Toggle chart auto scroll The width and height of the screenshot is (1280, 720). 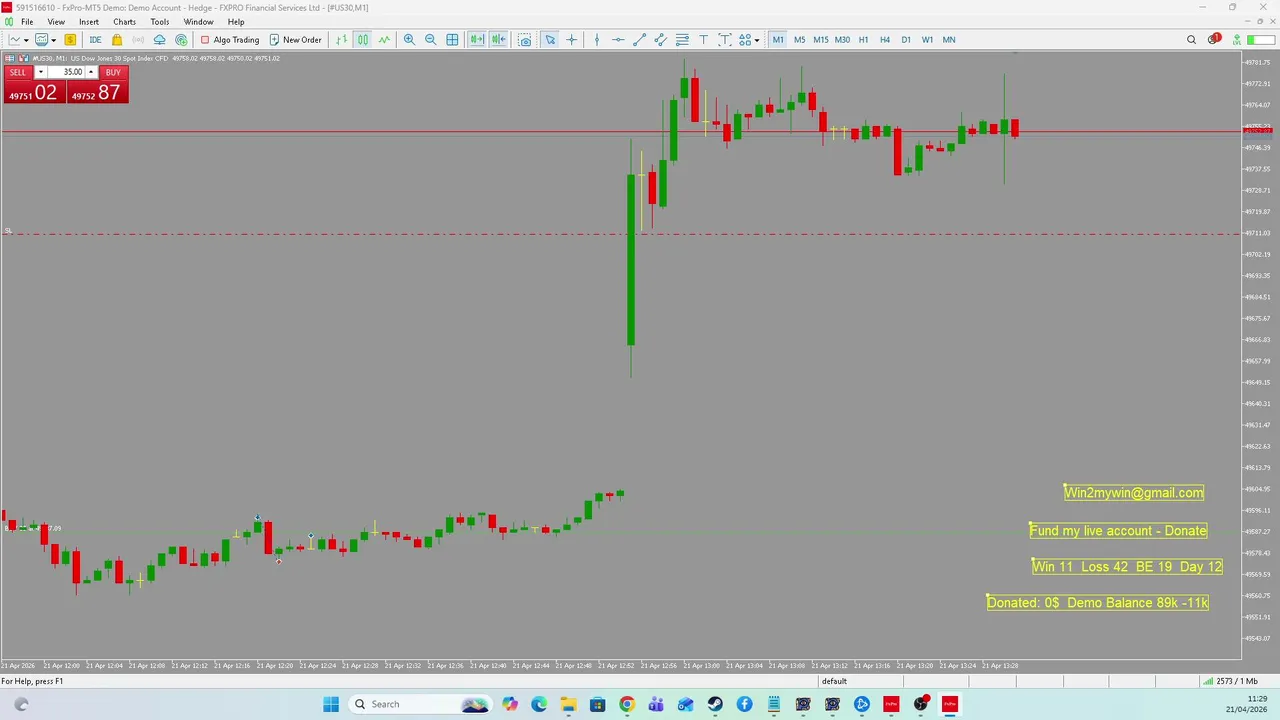[477, 40]
